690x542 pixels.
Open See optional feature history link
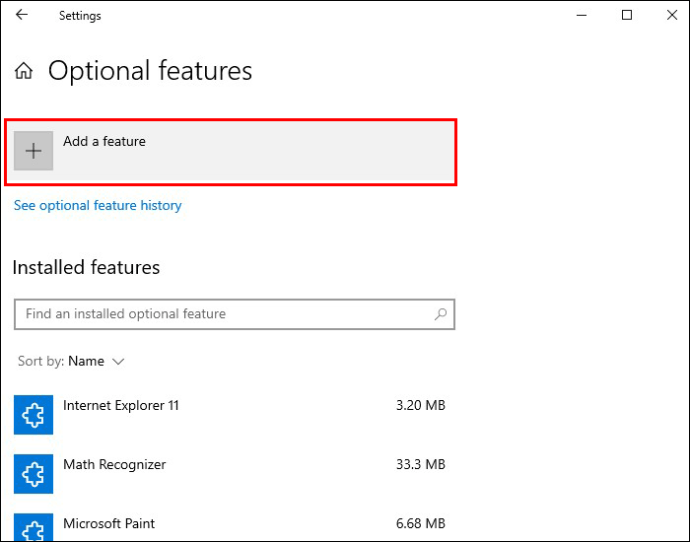97,205
